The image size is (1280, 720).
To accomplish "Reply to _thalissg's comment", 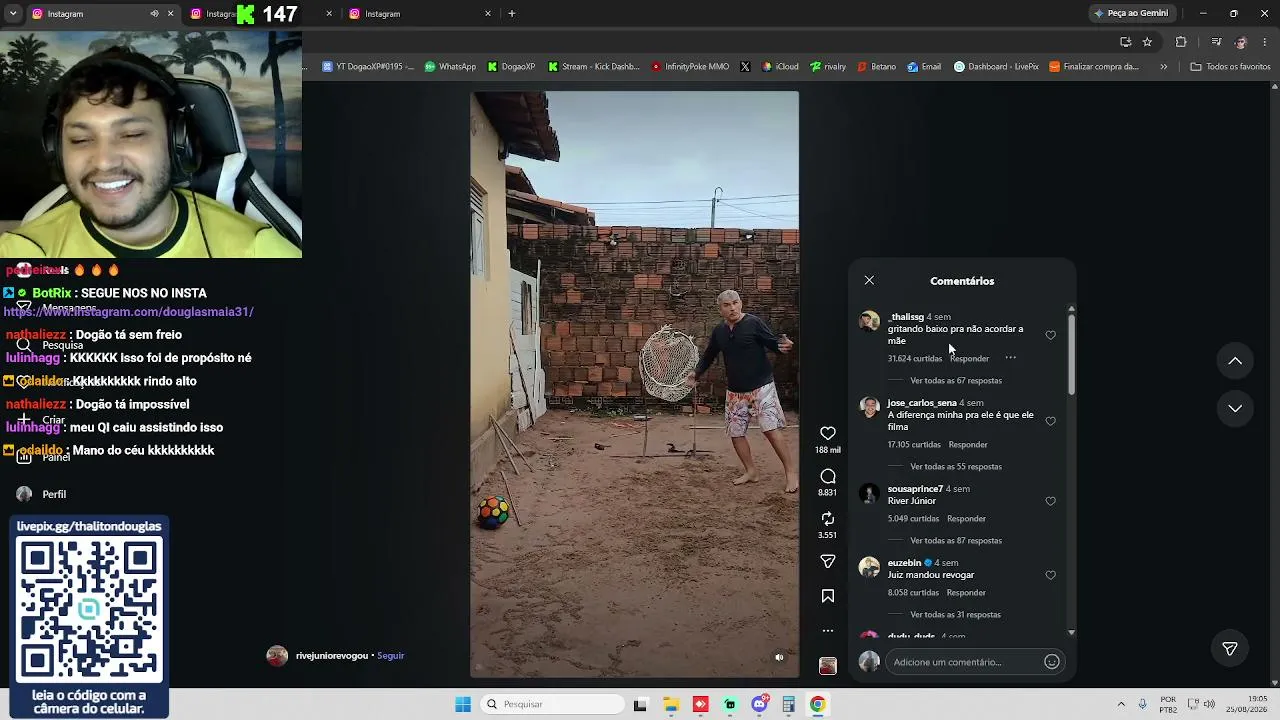I will pos(969,359).
